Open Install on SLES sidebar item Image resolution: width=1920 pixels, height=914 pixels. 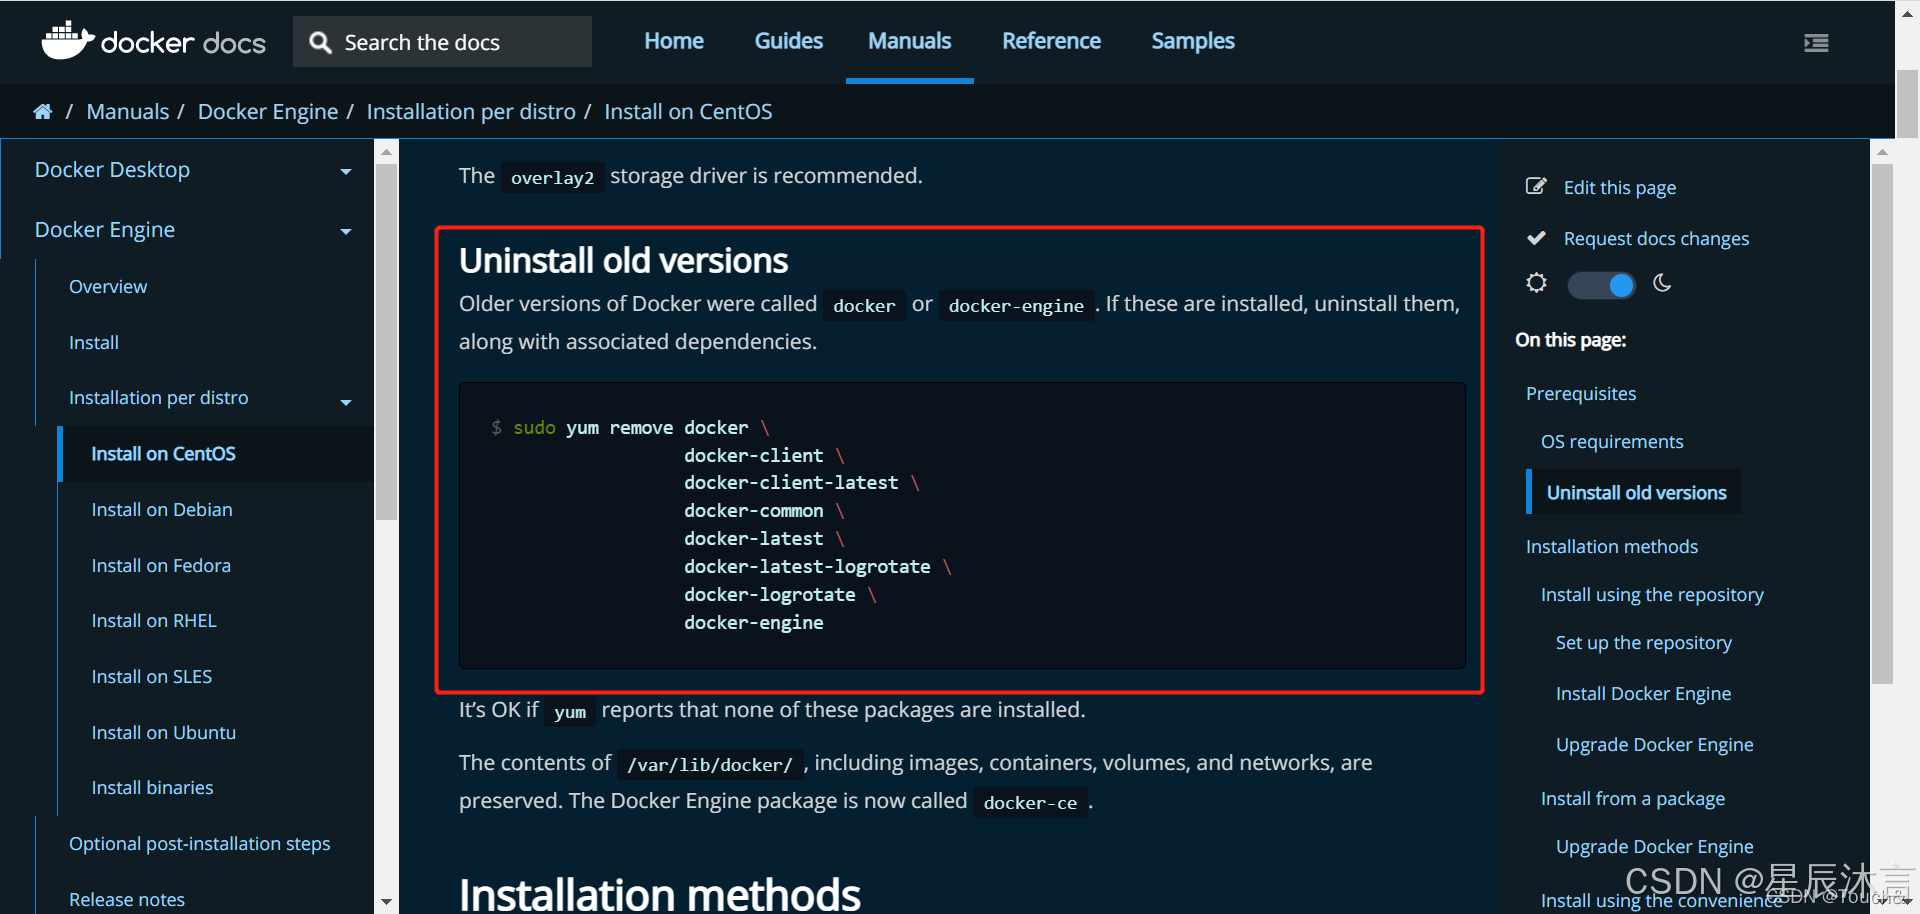(x=152, y=677)
